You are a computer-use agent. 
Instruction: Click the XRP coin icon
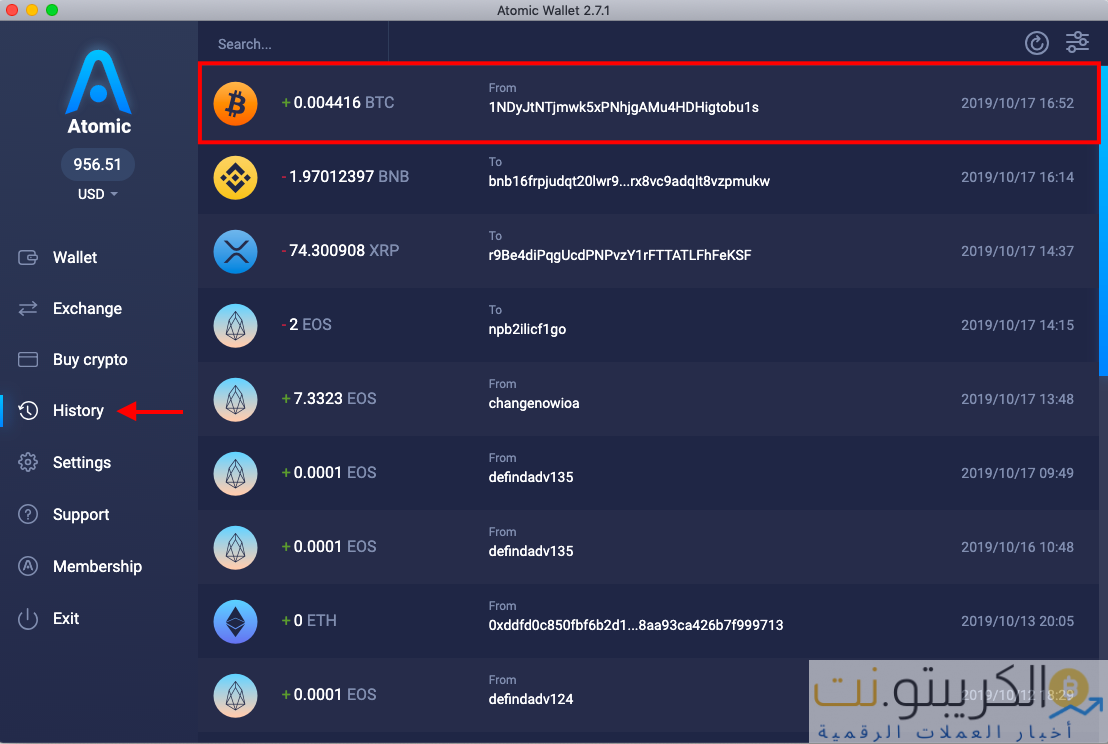click(236, 251)
